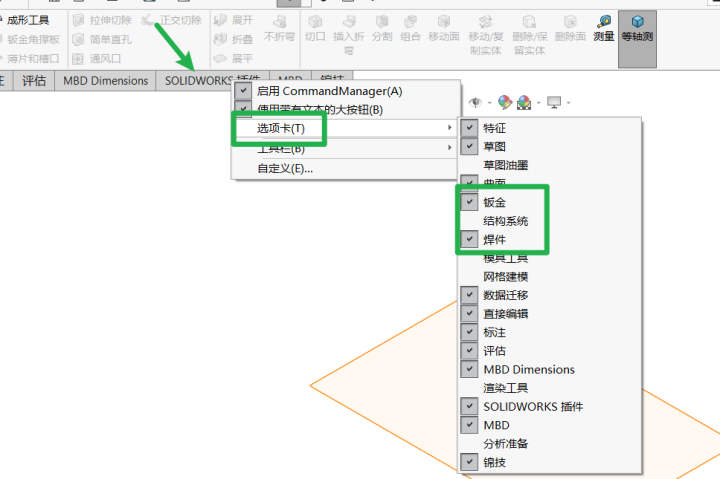
Task: Toggle MBD Dimensions checkbox in submenu
Action: coord(469,369)
